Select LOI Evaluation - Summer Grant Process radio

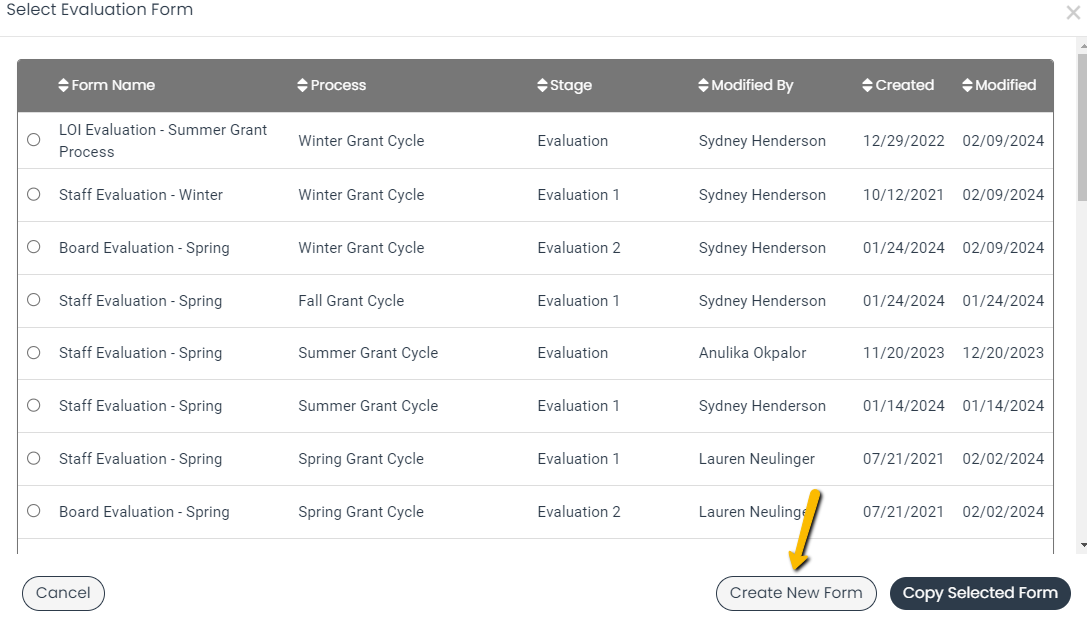pos(33,140)
